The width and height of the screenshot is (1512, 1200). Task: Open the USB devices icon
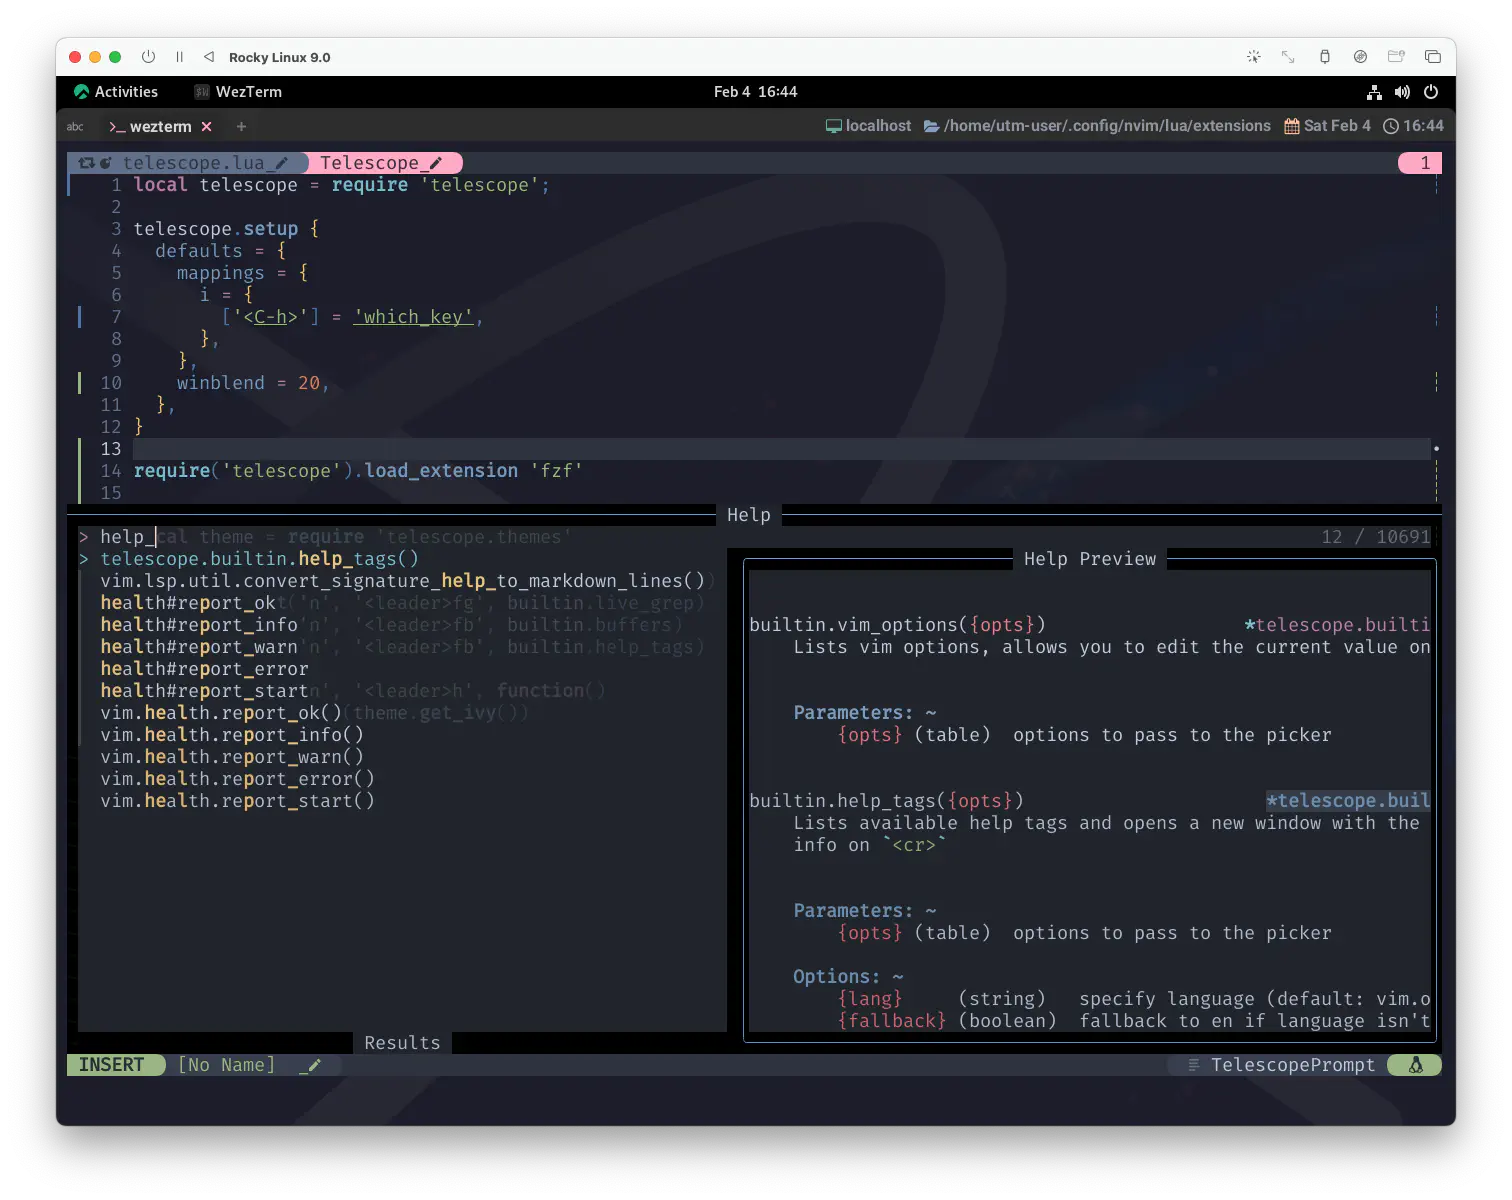(1324, 57)
